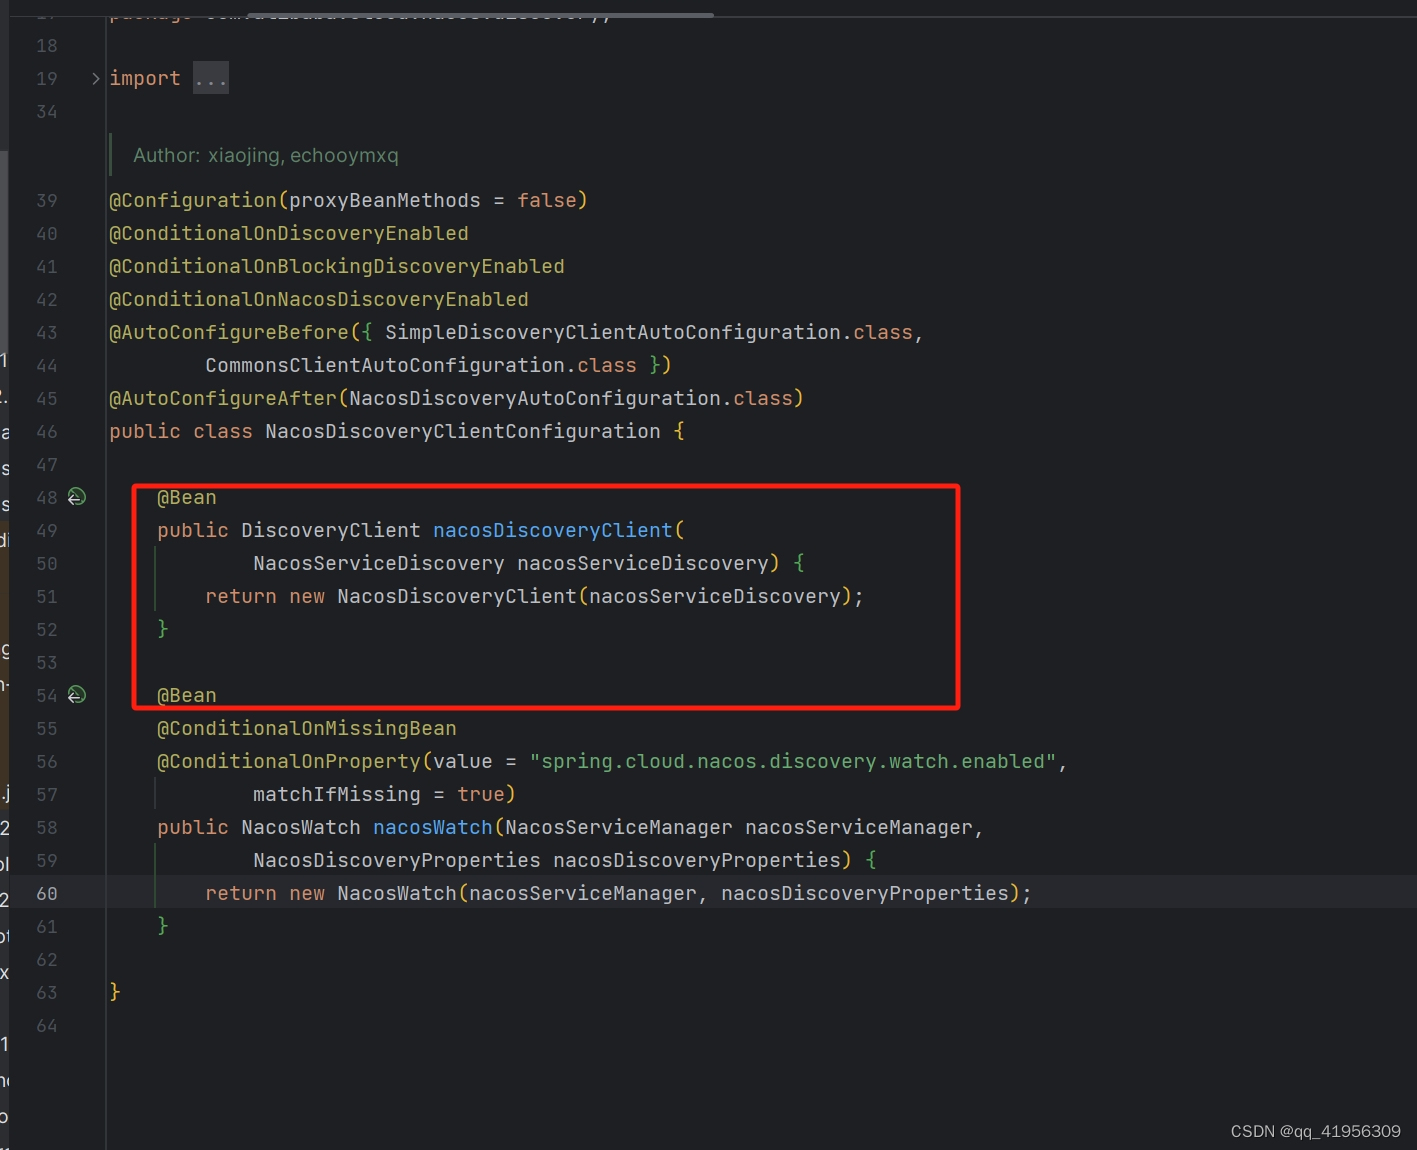The width and height of the screenshot is (1417, 1150).
Task: Click CommonsClientAutoConfiguration class reference
Action: (x=385, y=366)
